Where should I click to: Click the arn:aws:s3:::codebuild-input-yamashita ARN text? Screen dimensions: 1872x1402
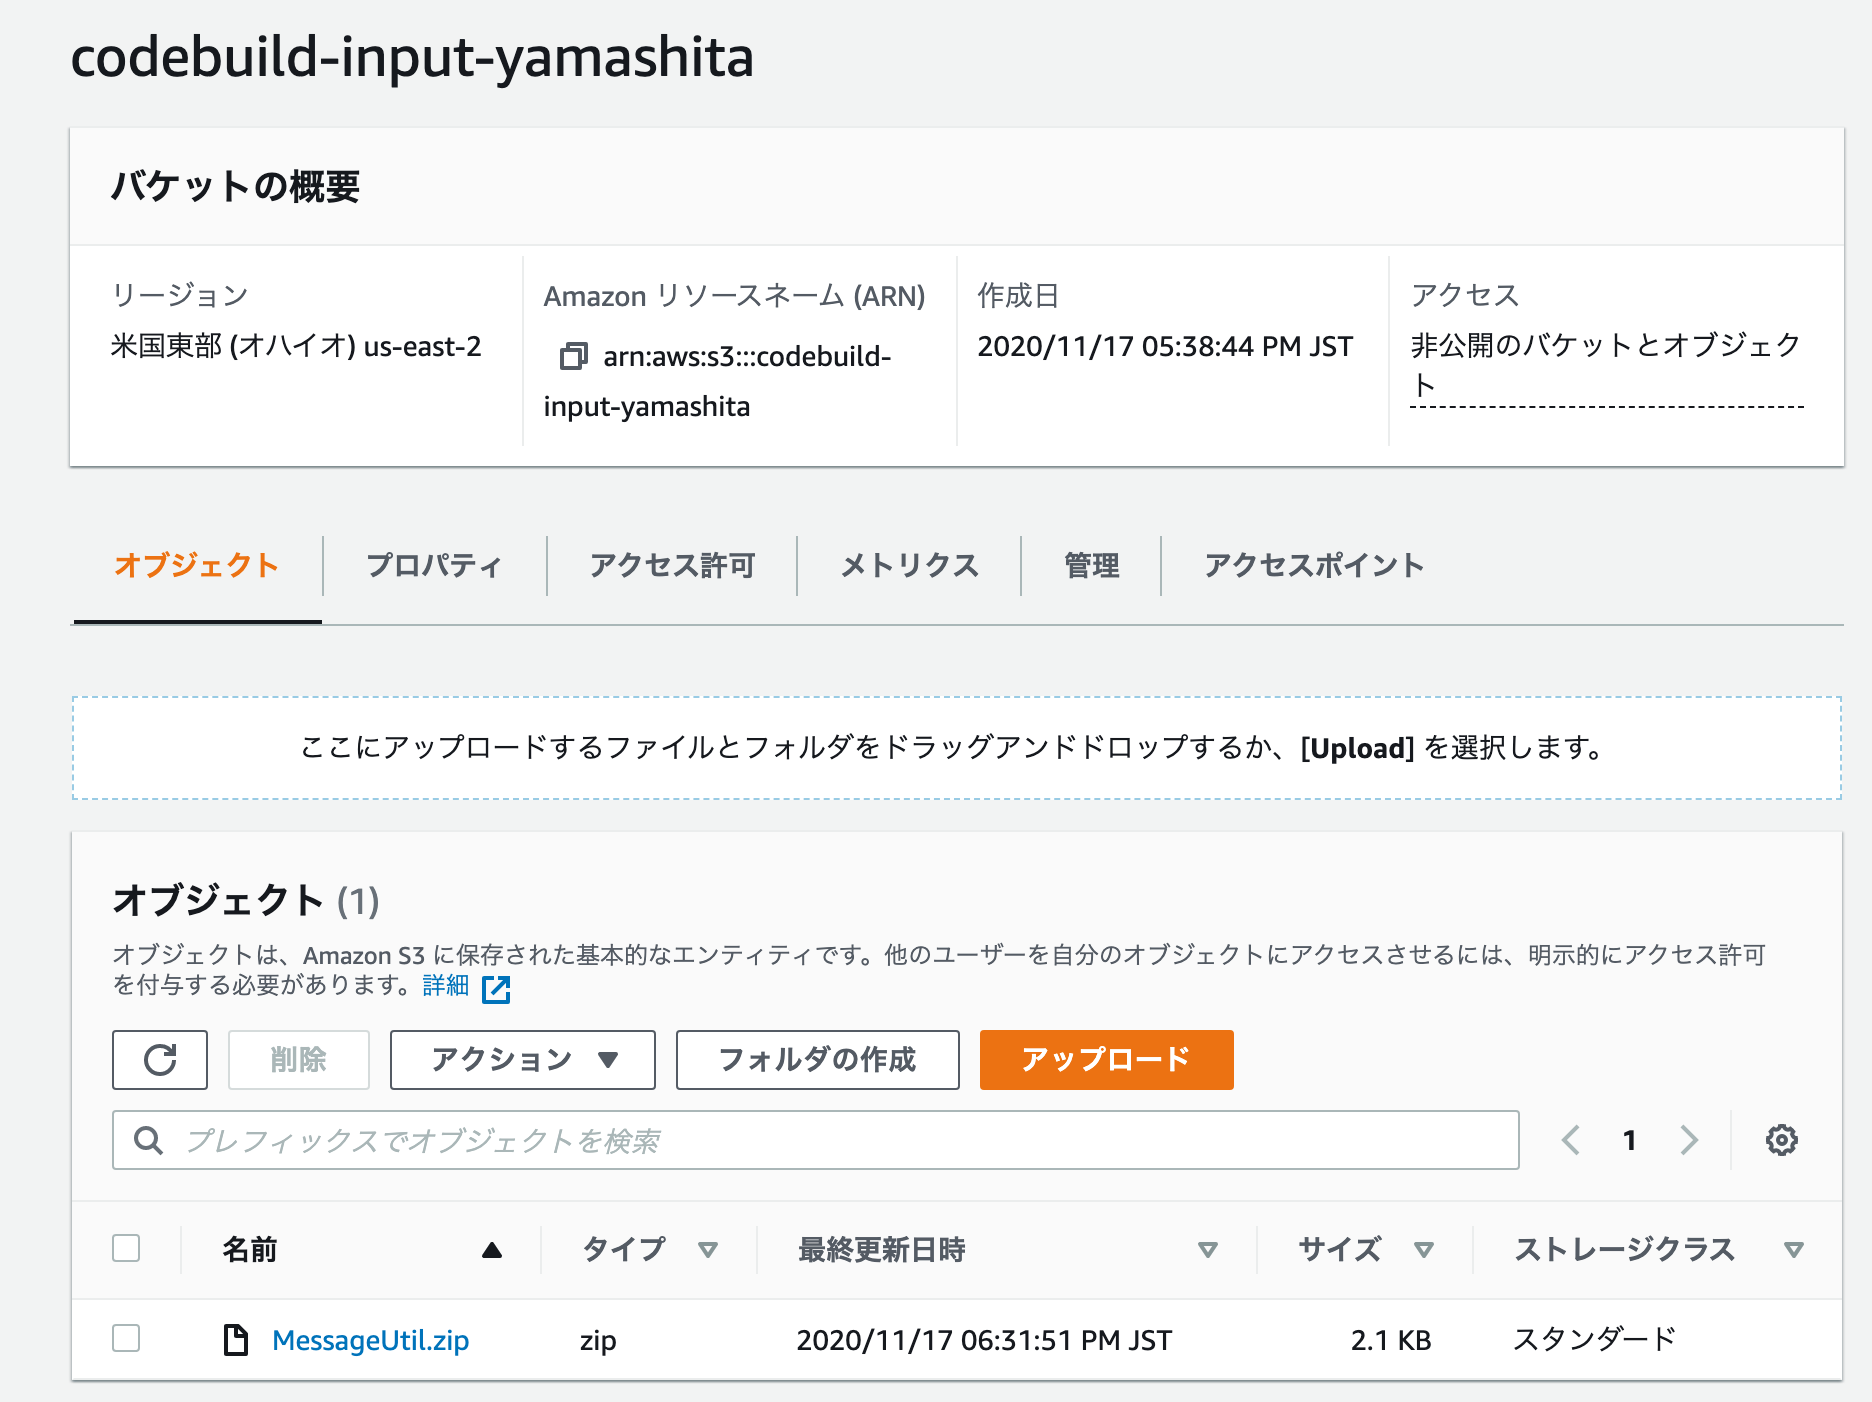point(717,381)
